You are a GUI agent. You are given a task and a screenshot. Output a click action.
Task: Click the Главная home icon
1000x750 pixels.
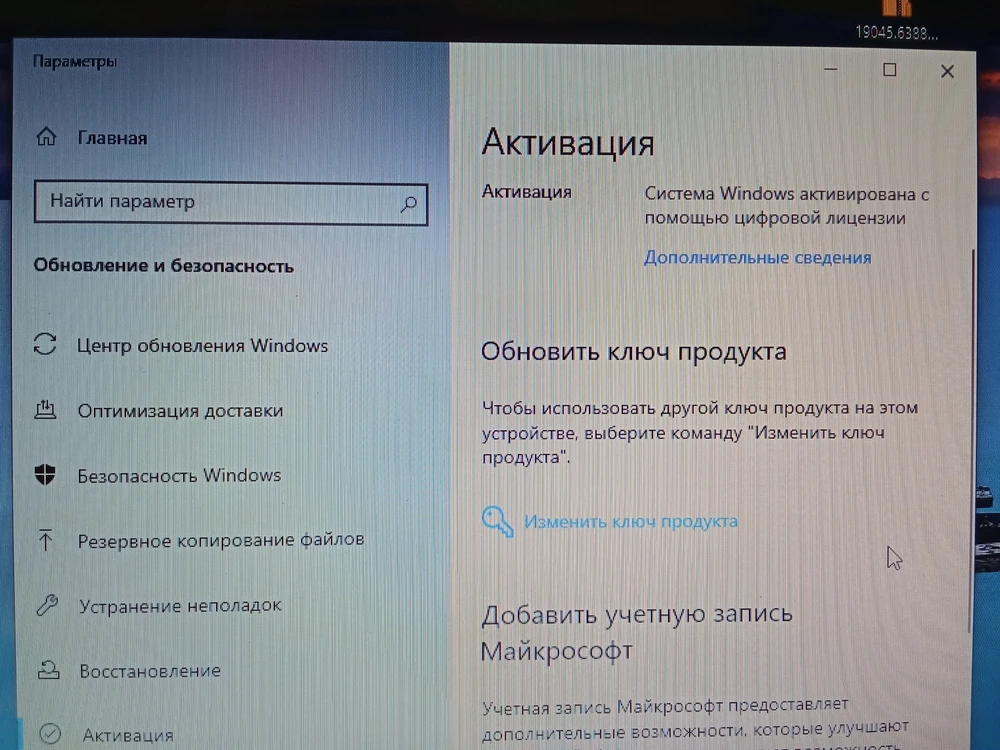[x=47, y=138]
